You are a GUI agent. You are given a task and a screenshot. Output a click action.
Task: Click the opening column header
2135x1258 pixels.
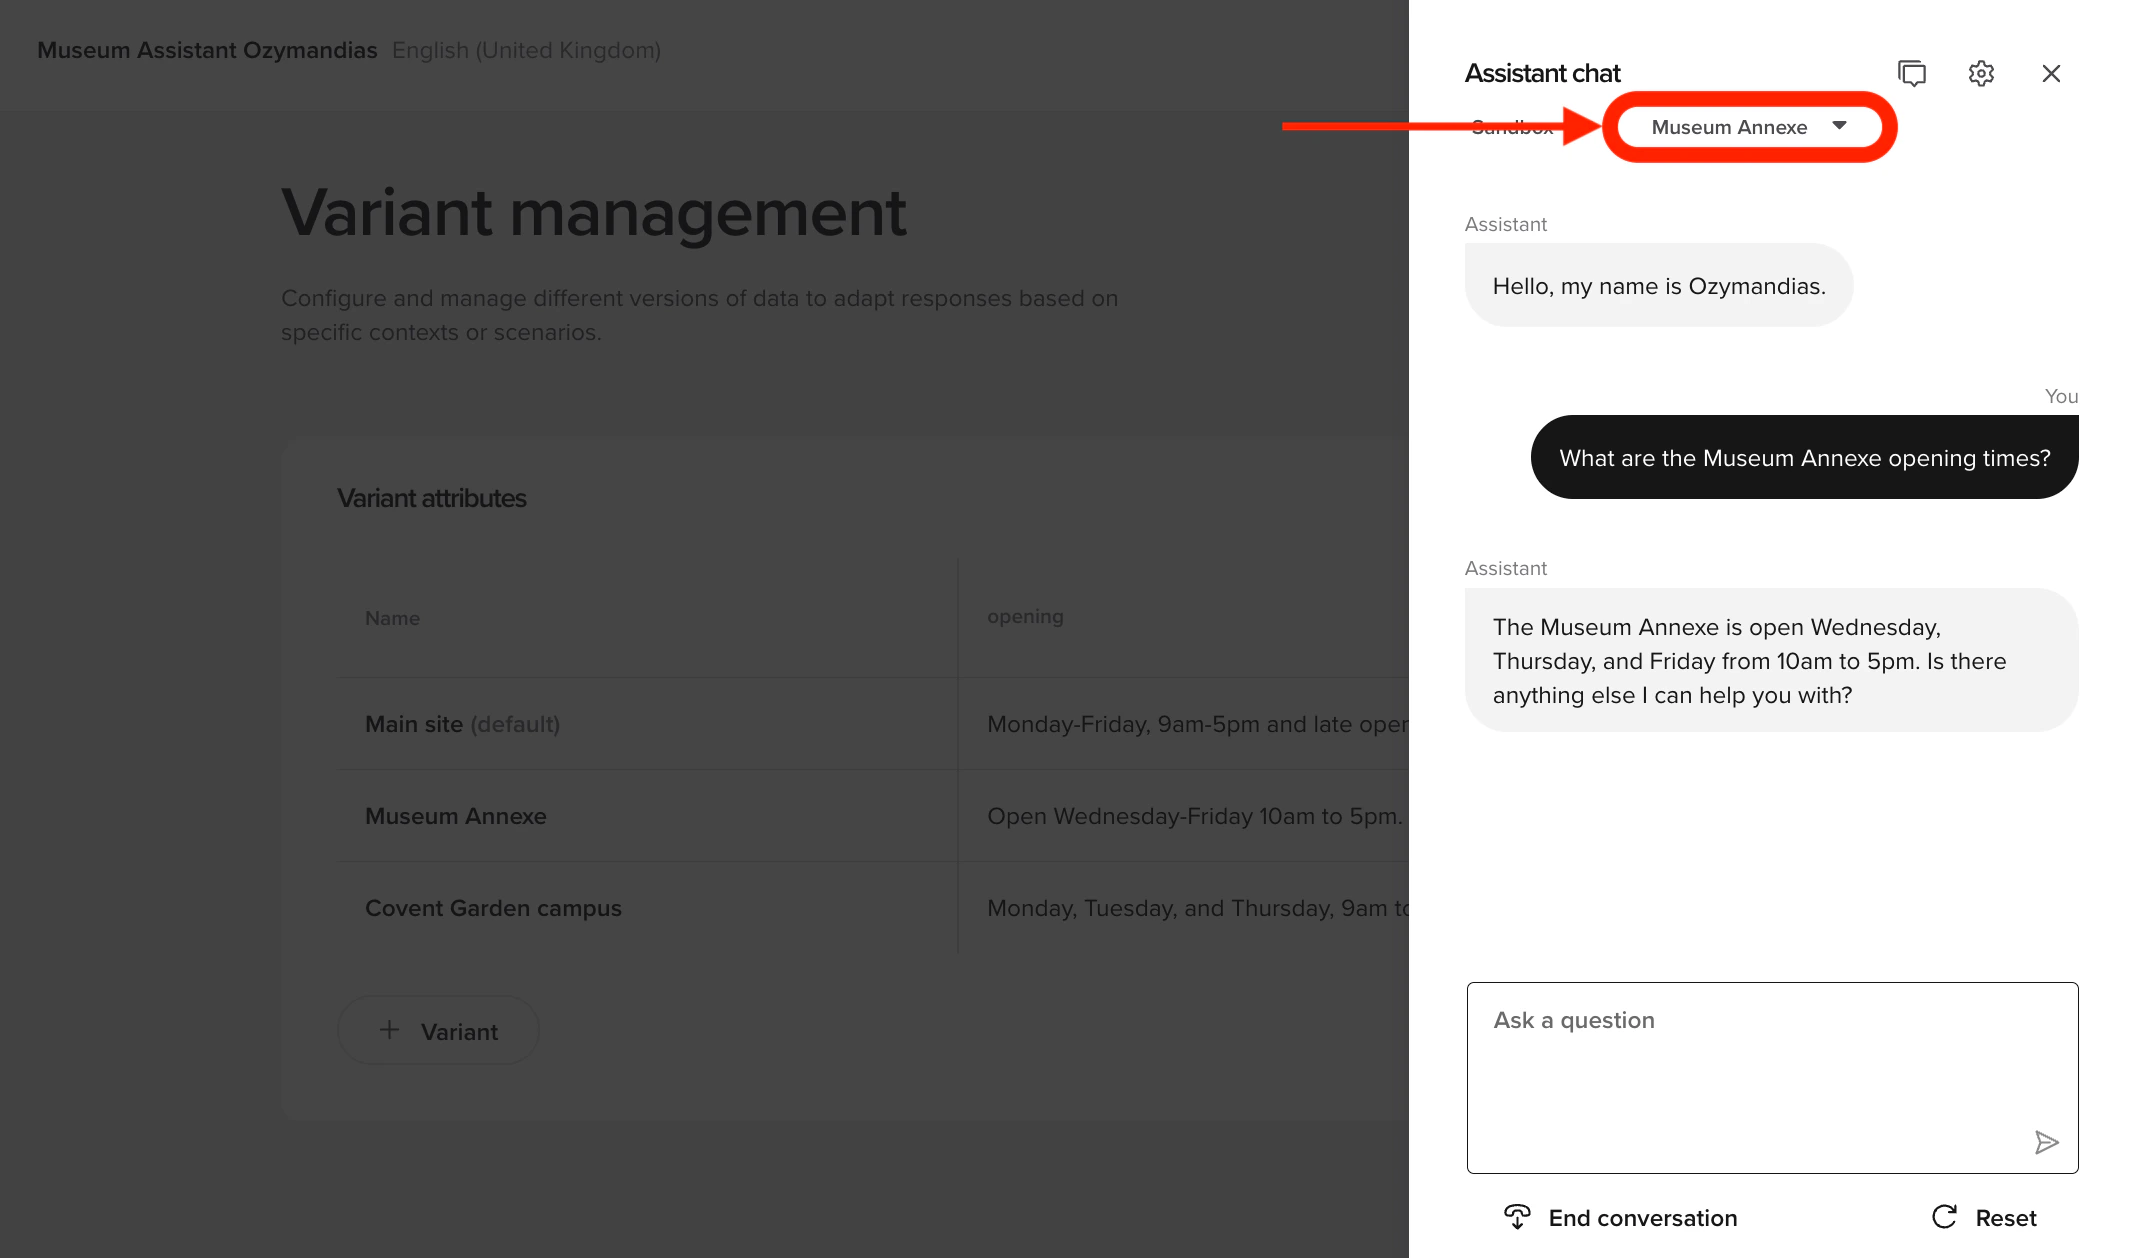pos(1025,617)
